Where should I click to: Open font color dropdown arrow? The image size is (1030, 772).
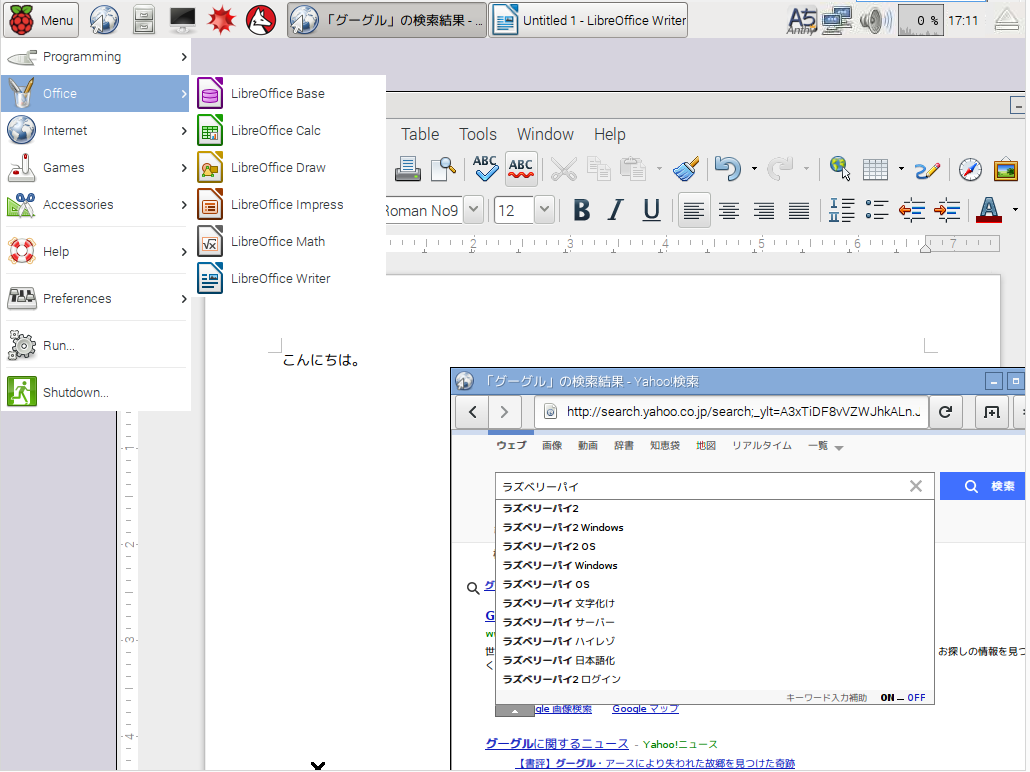1015,210
